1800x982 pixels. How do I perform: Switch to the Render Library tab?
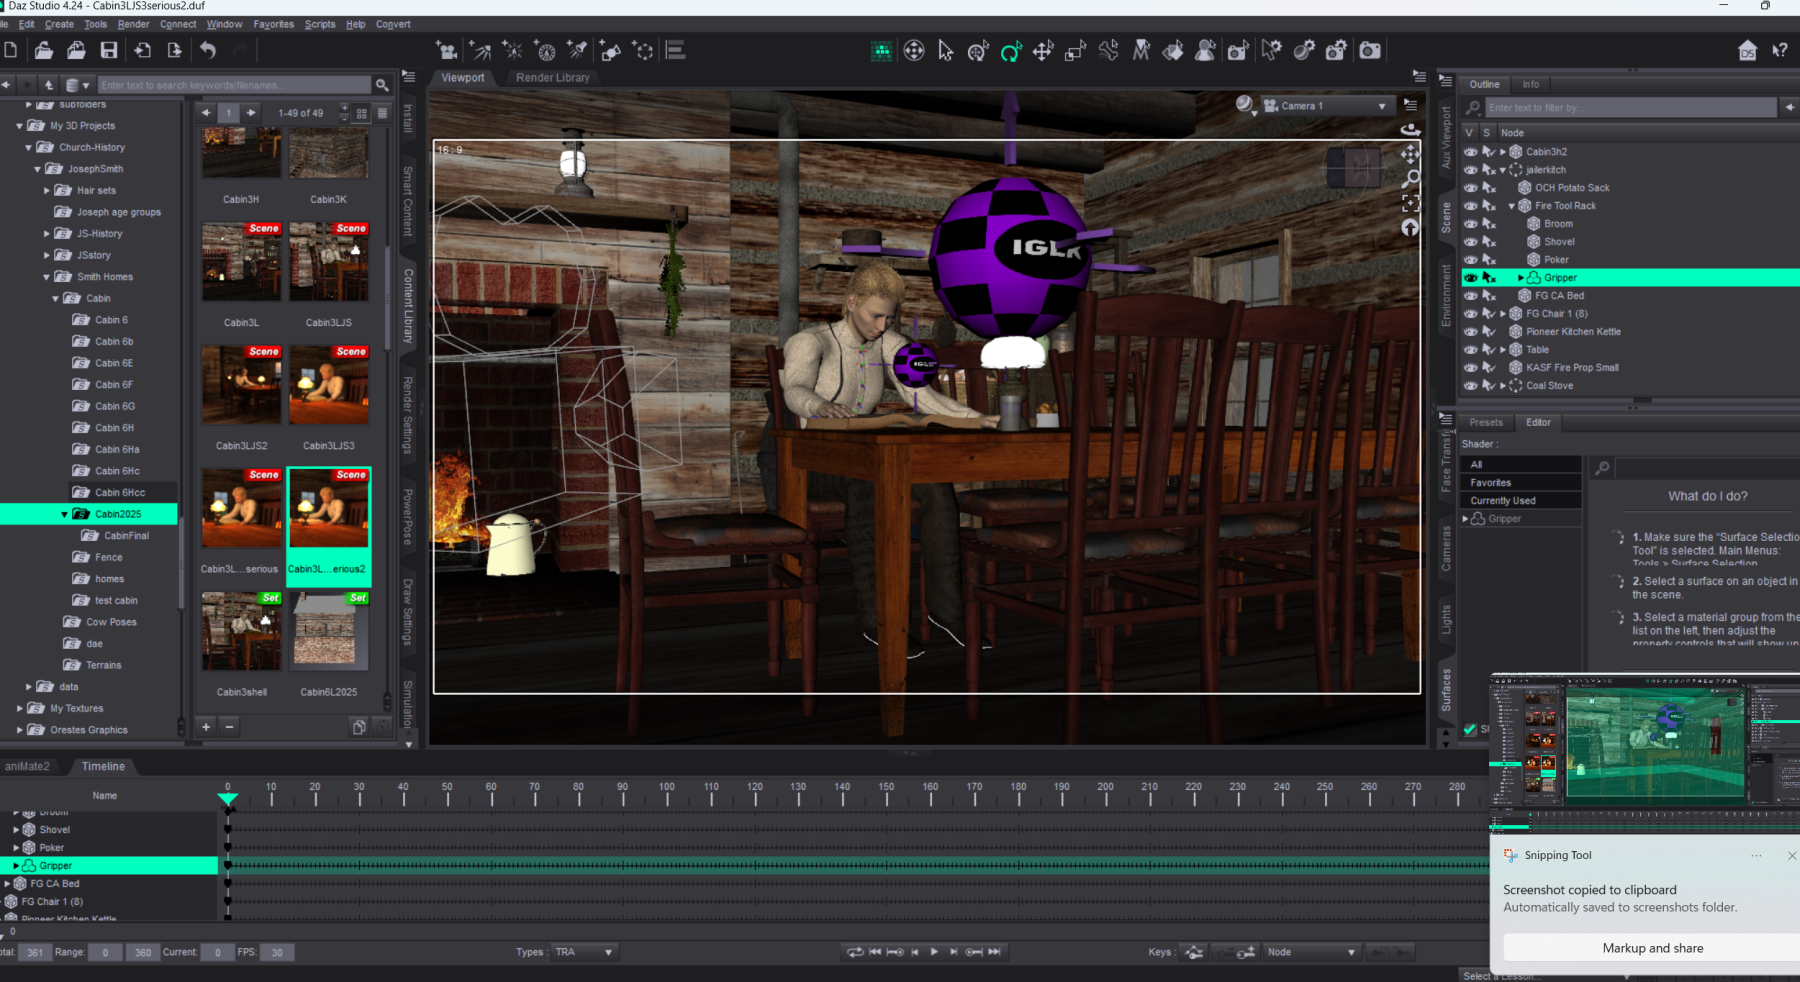pyautogui.click(x=552, y=78)
